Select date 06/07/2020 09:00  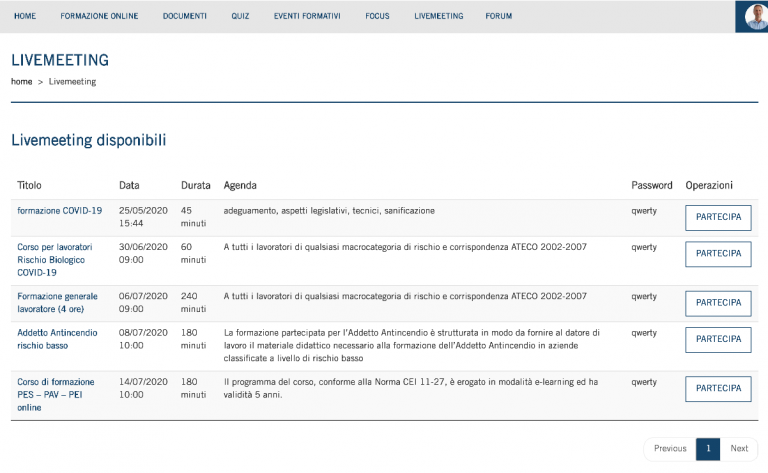[143, 303]
